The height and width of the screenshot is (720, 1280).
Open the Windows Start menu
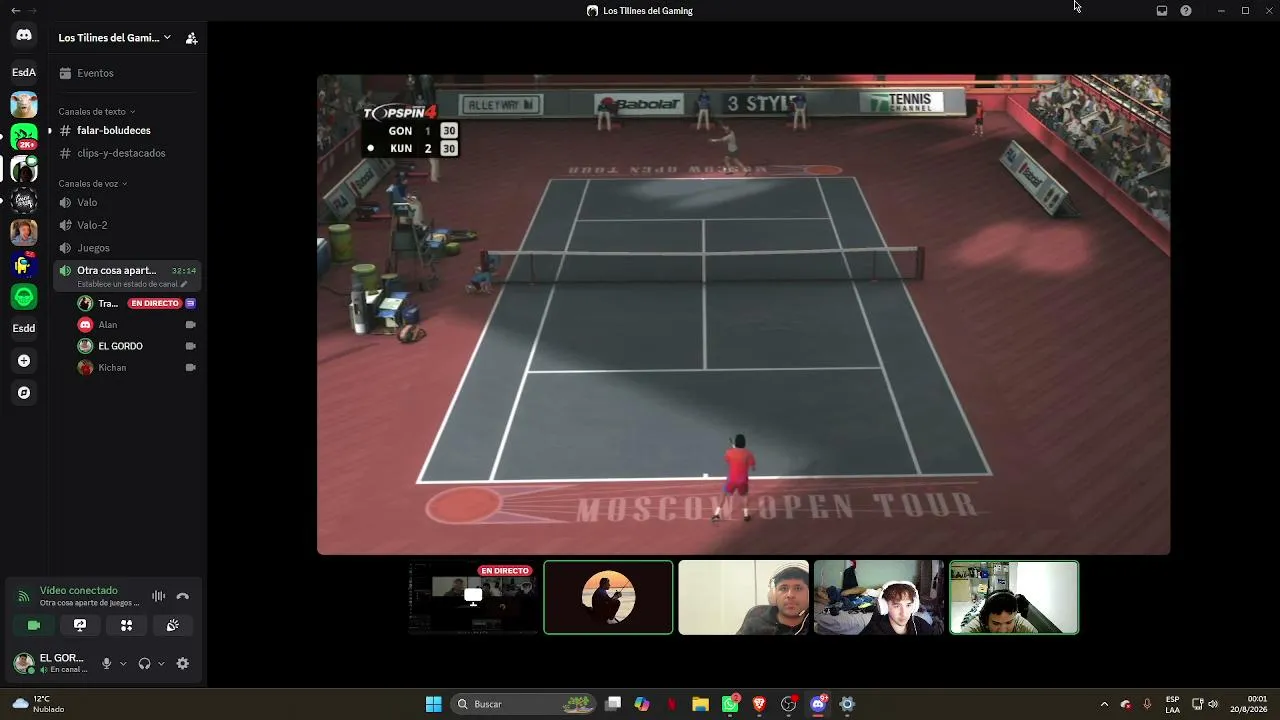pyautogui.click(x=433, y=704)
